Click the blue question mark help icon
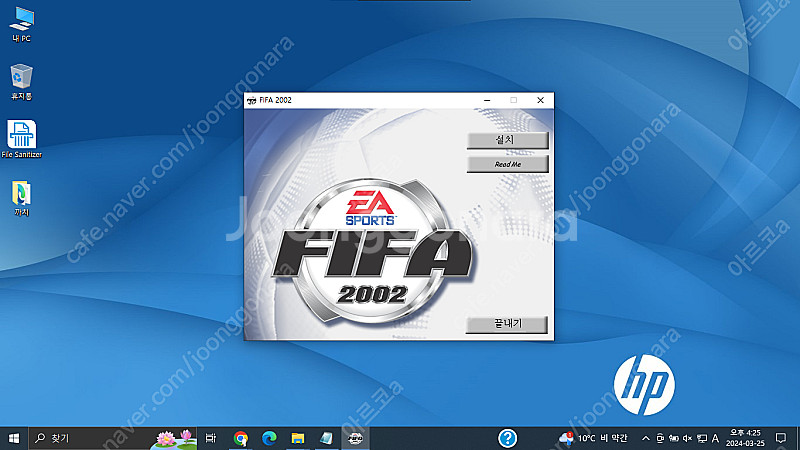This screenshot has width=800, height=450. pyautogui.click(x=508, y=438)
